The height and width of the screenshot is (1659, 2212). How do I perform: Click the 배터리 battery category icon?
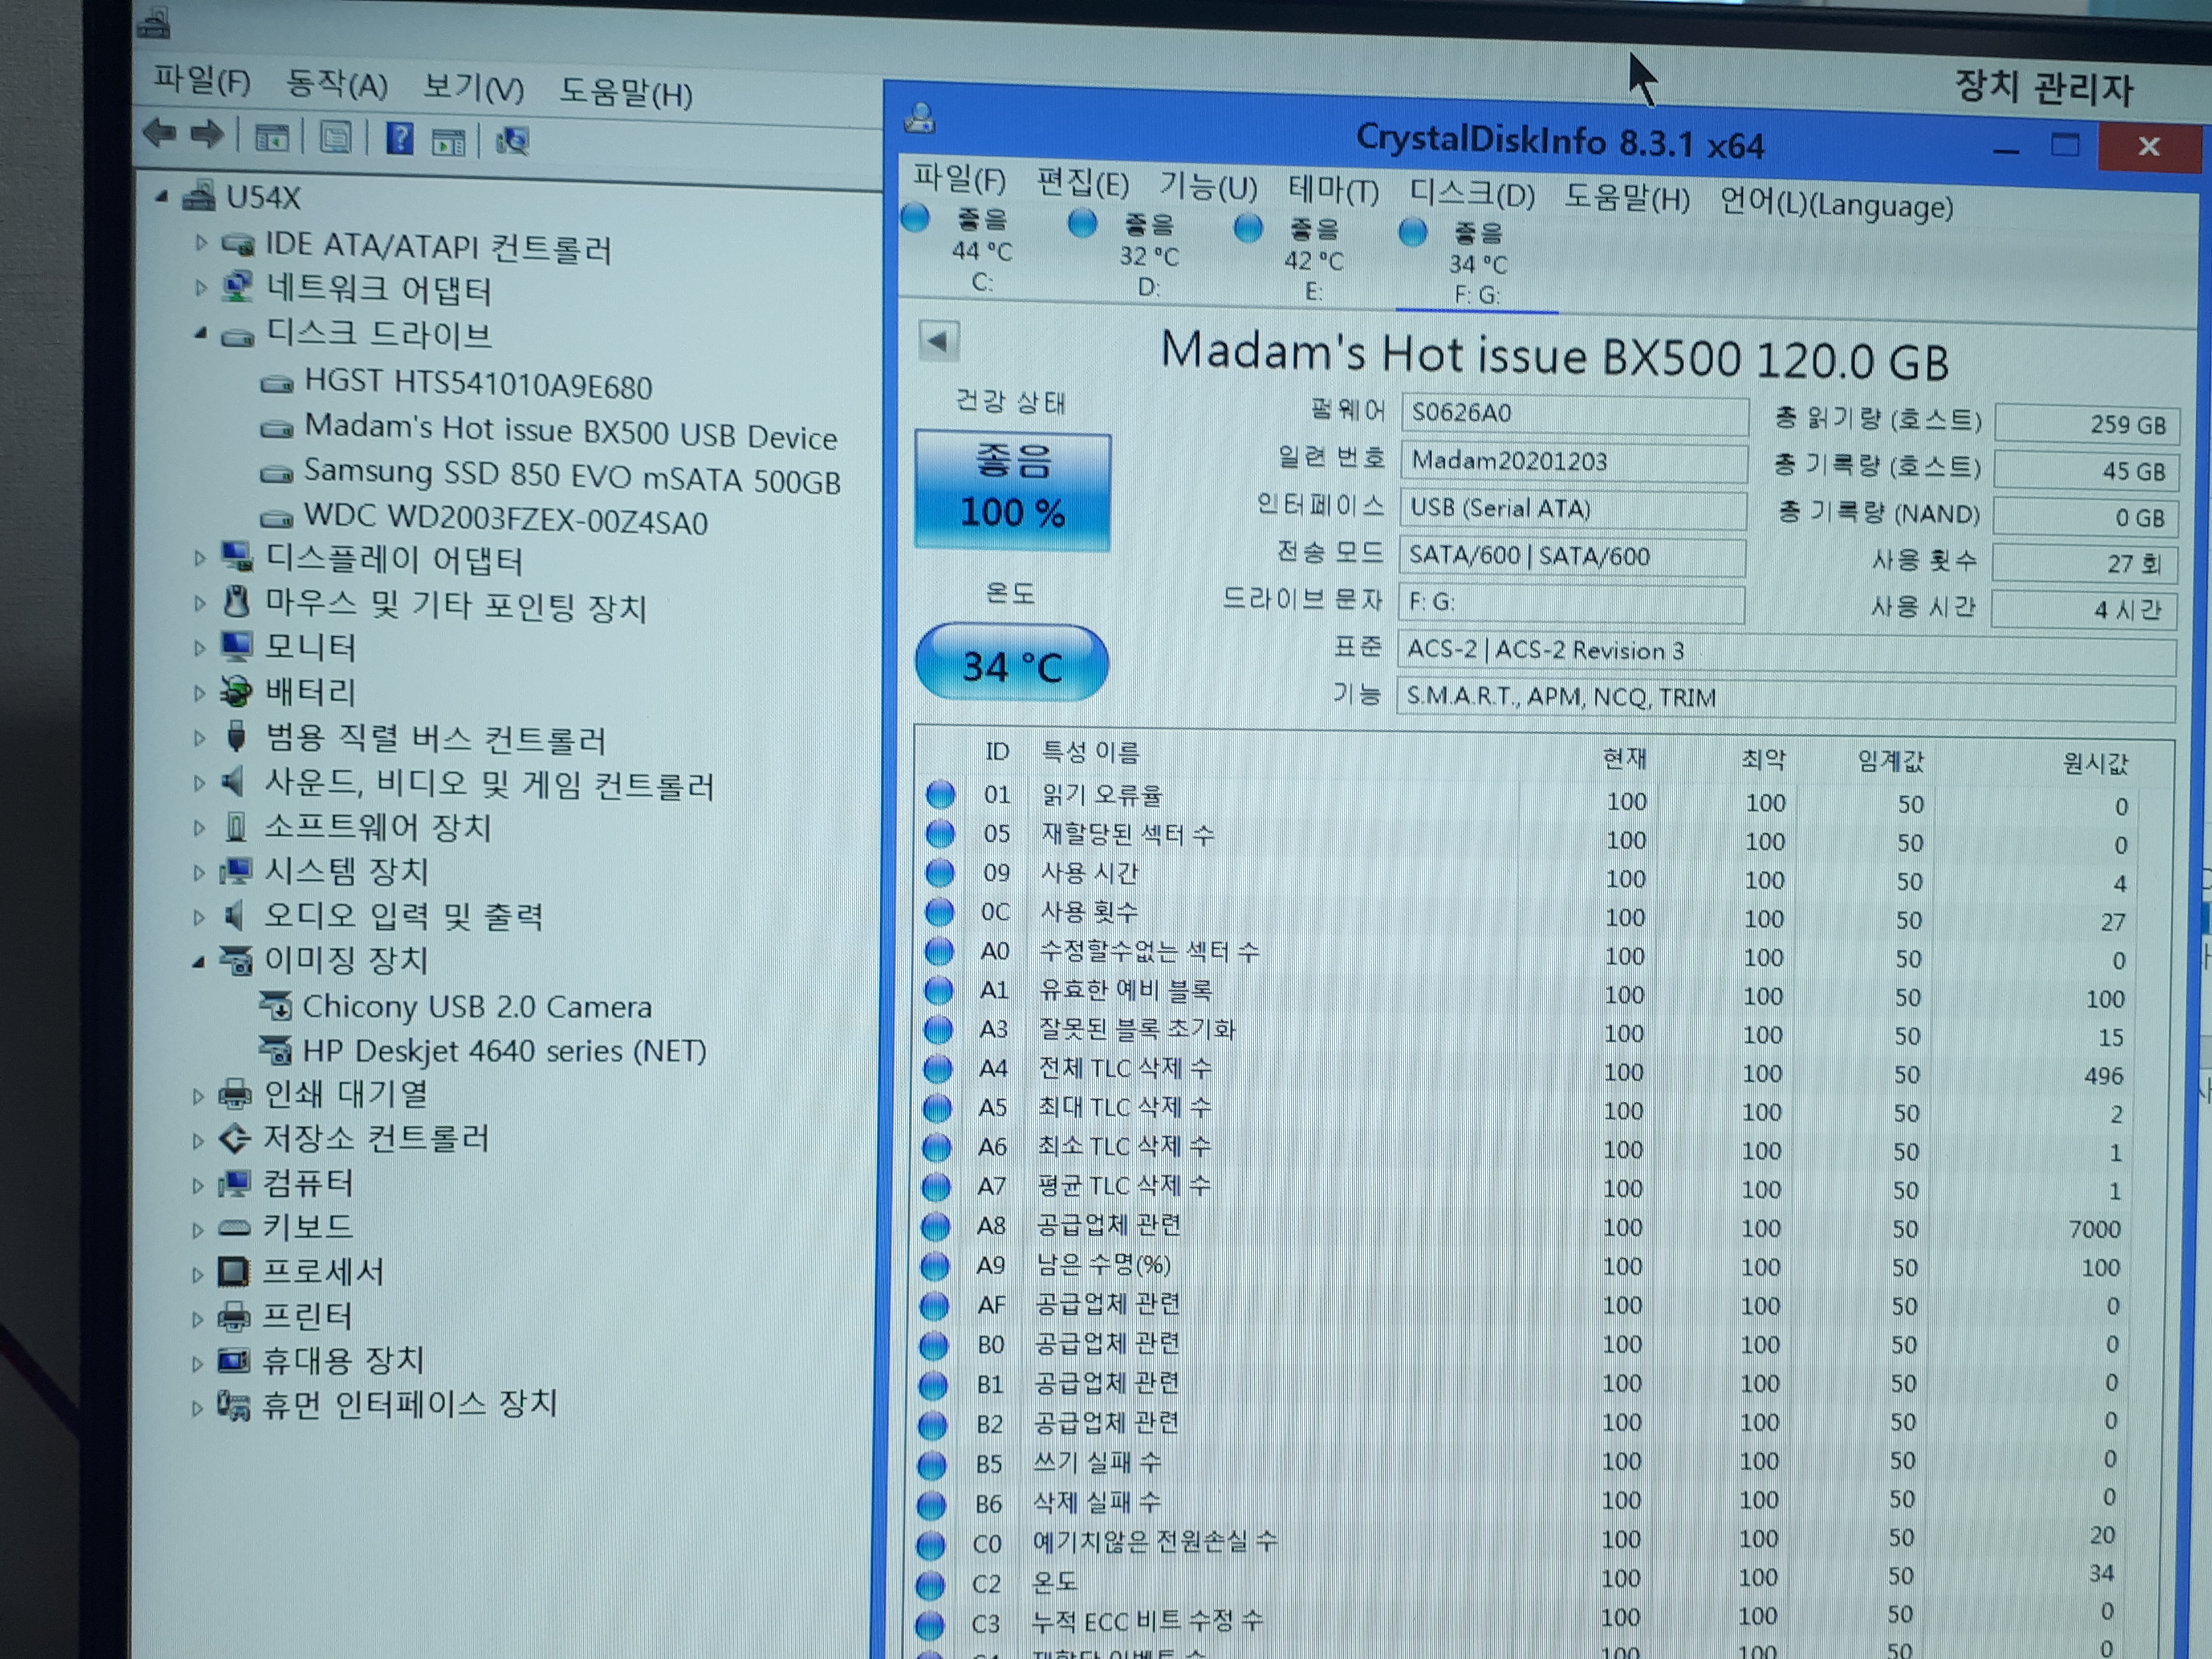236,690
